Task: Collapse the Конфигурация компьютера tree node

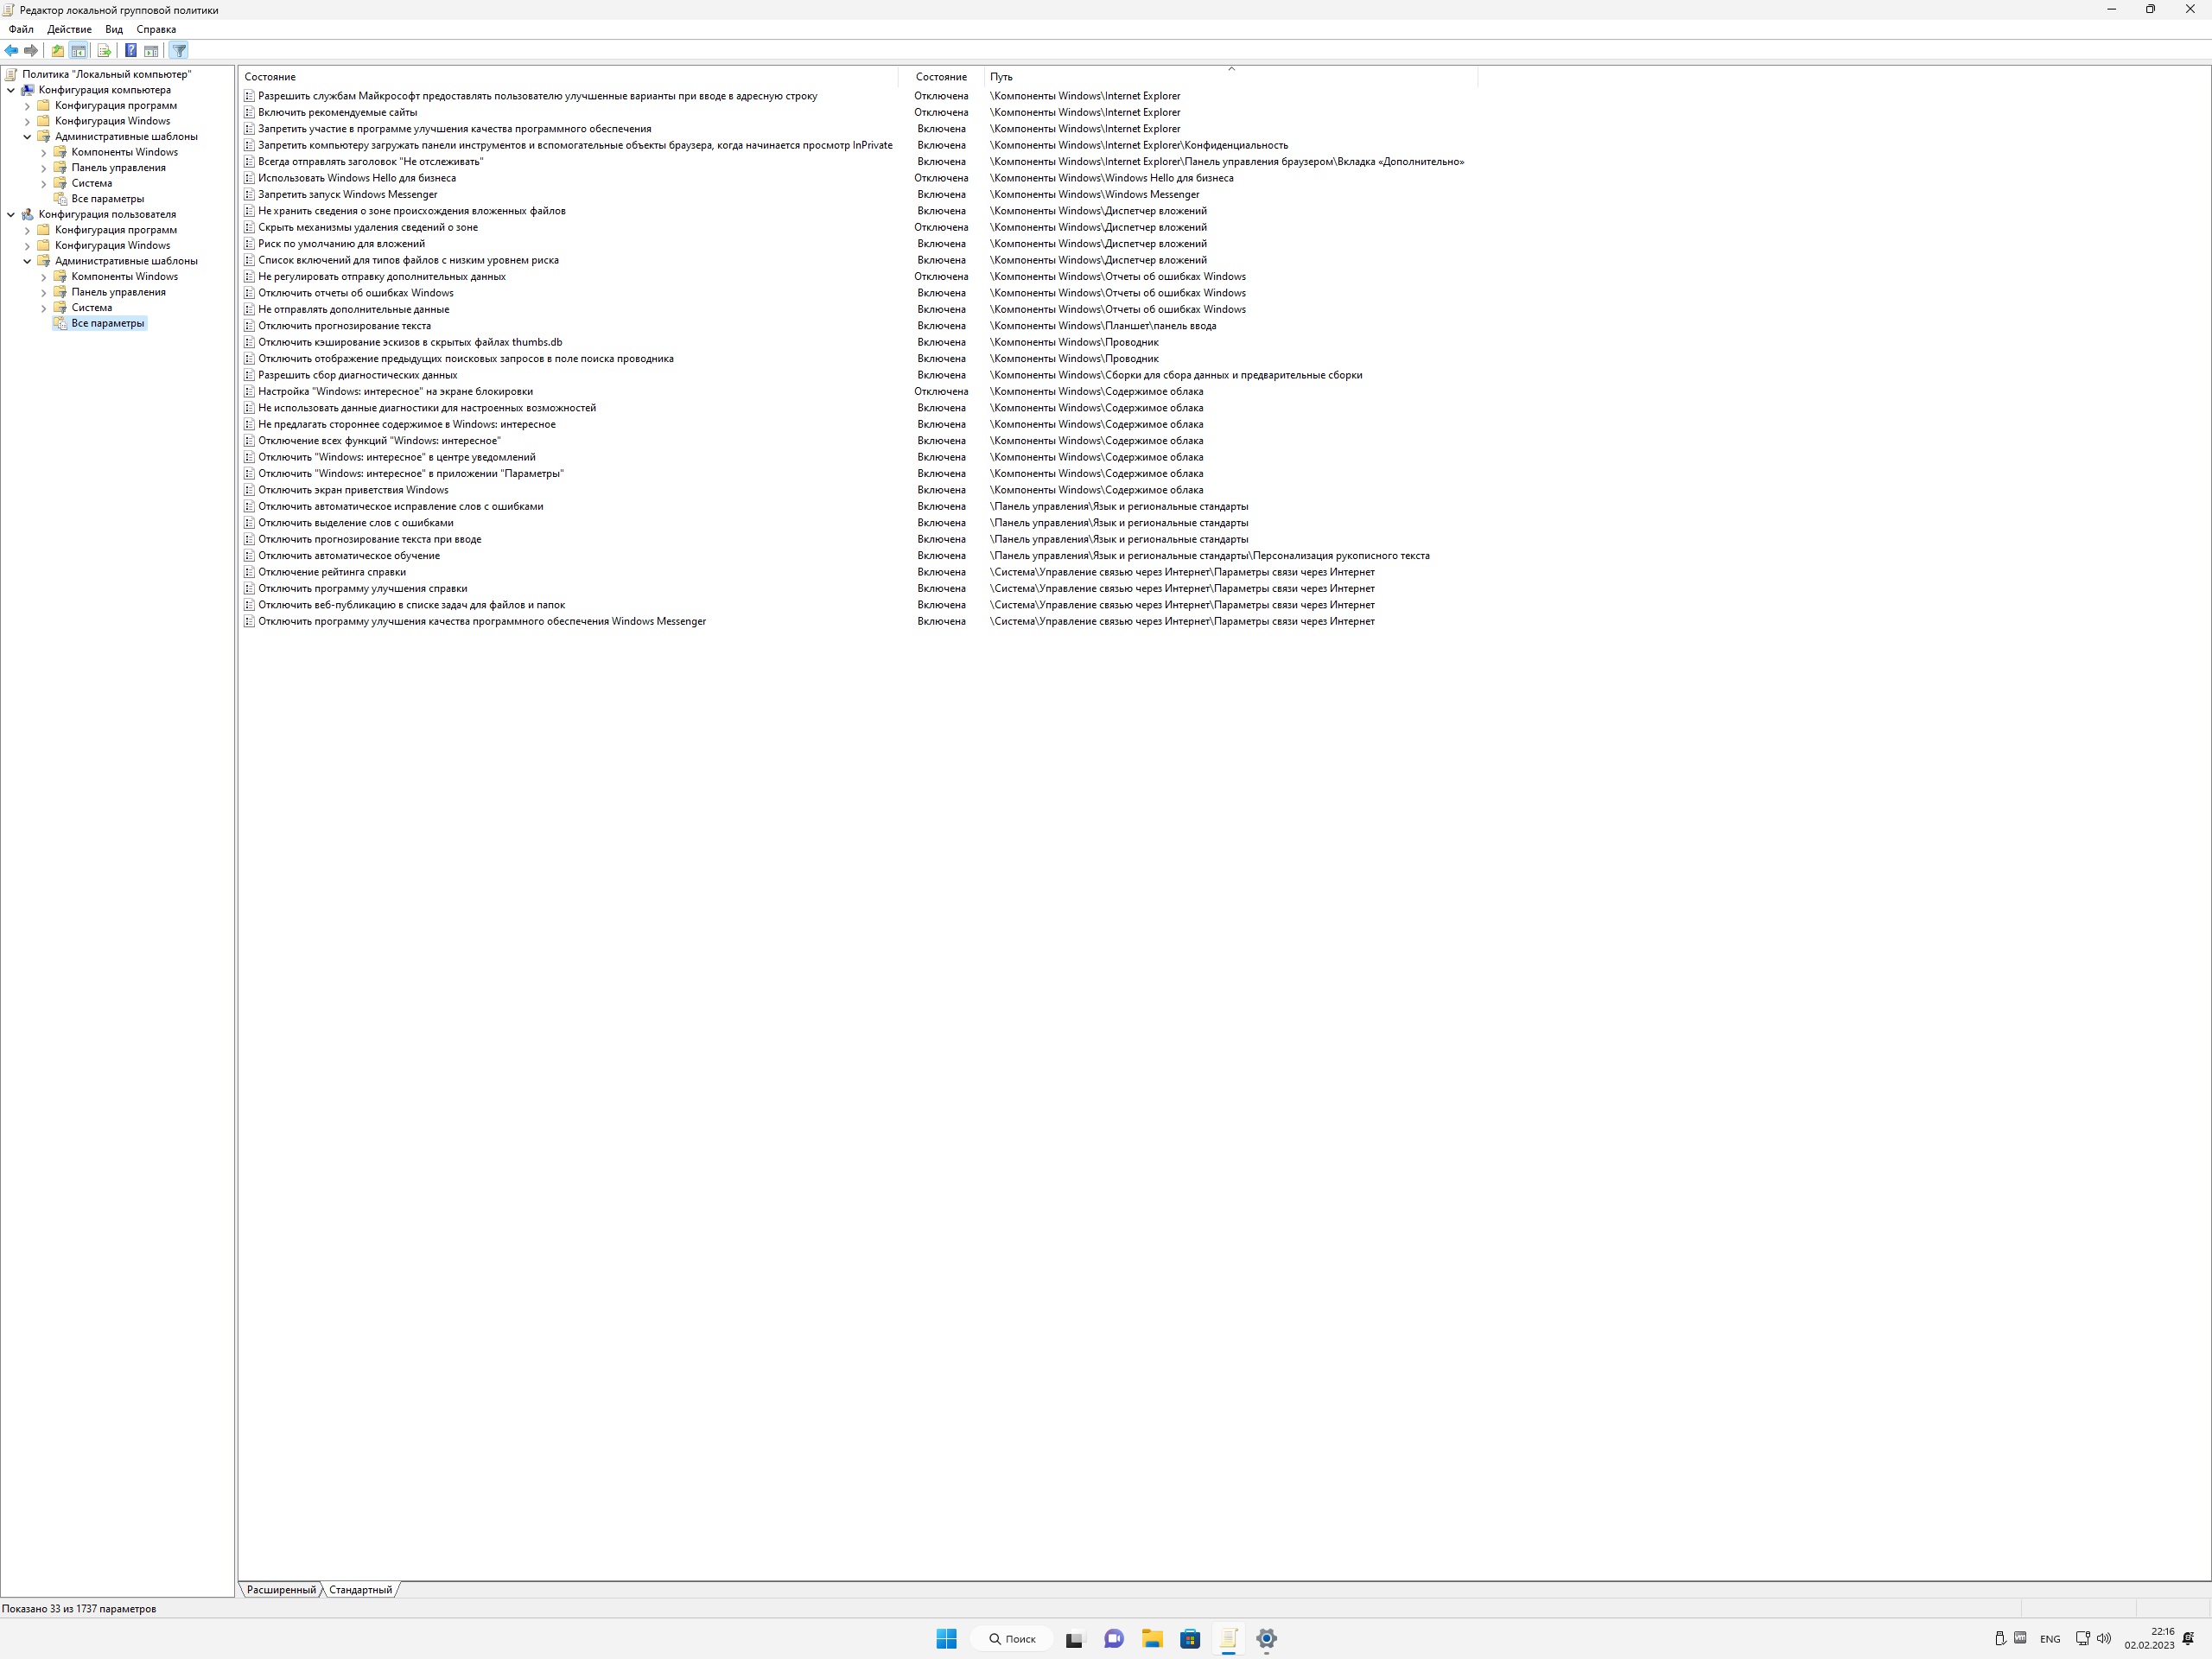Action: (11, 90)
